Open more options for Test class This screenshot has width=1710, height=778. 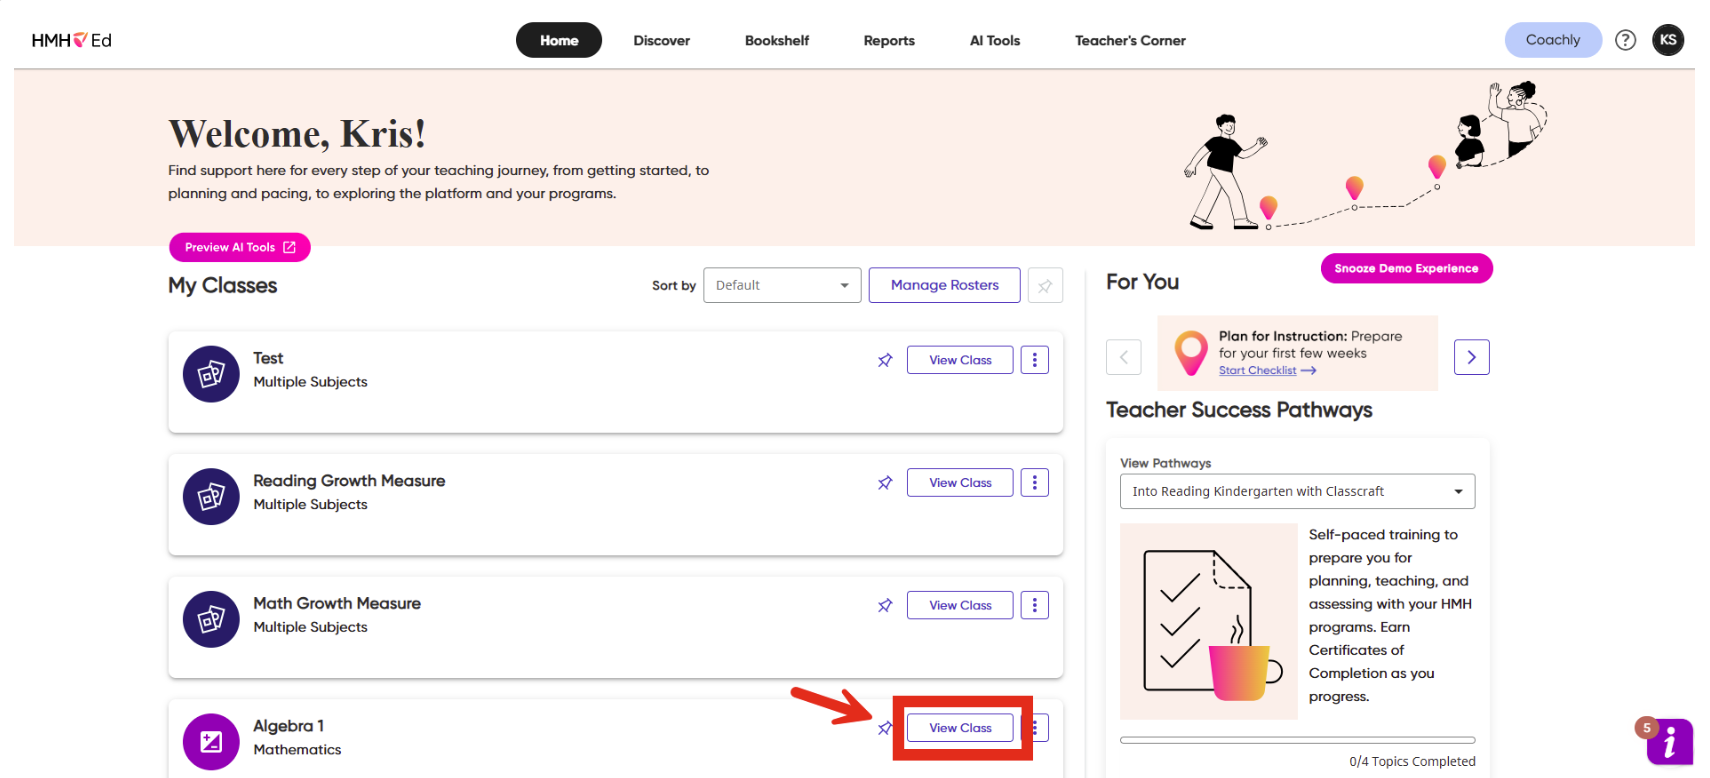[1035, 360]
